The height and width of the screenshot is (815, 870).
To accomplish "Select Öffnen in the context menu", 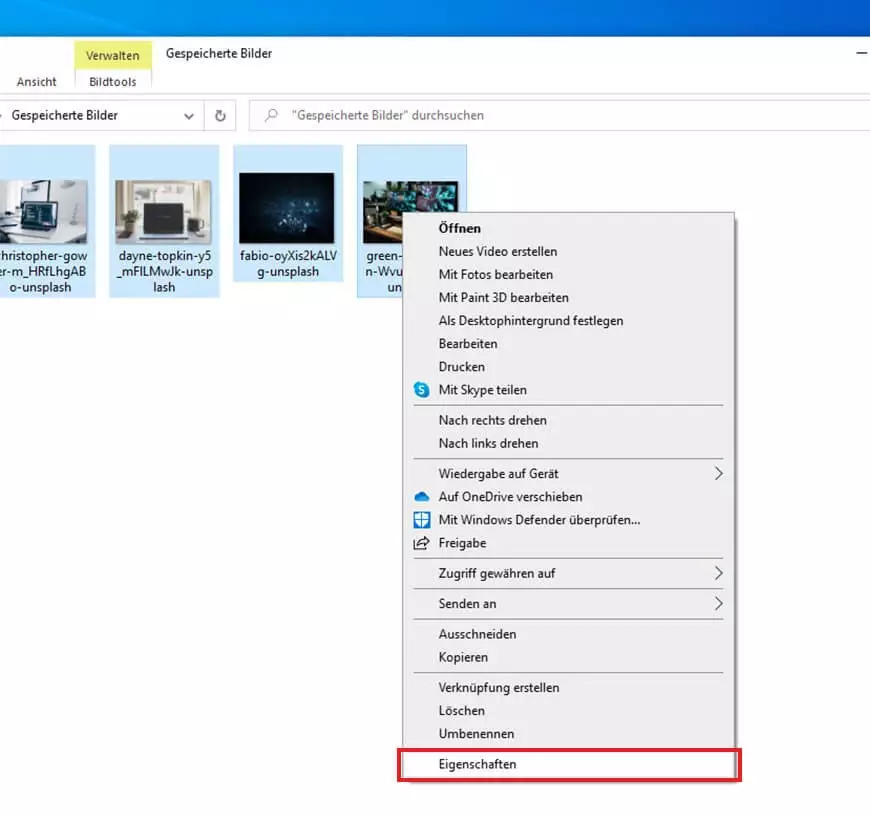I will 459,229.
